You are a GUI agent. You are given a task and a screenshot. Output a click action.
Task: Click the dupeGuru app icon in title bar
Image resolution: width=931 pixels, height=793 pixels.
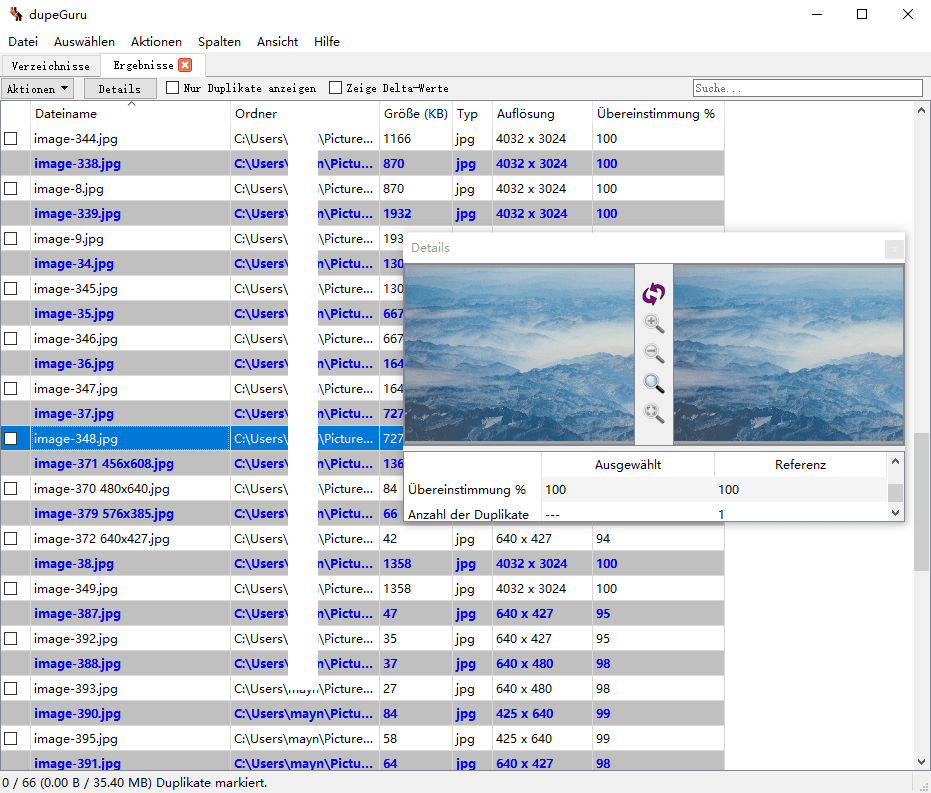(x=15, y=14)
